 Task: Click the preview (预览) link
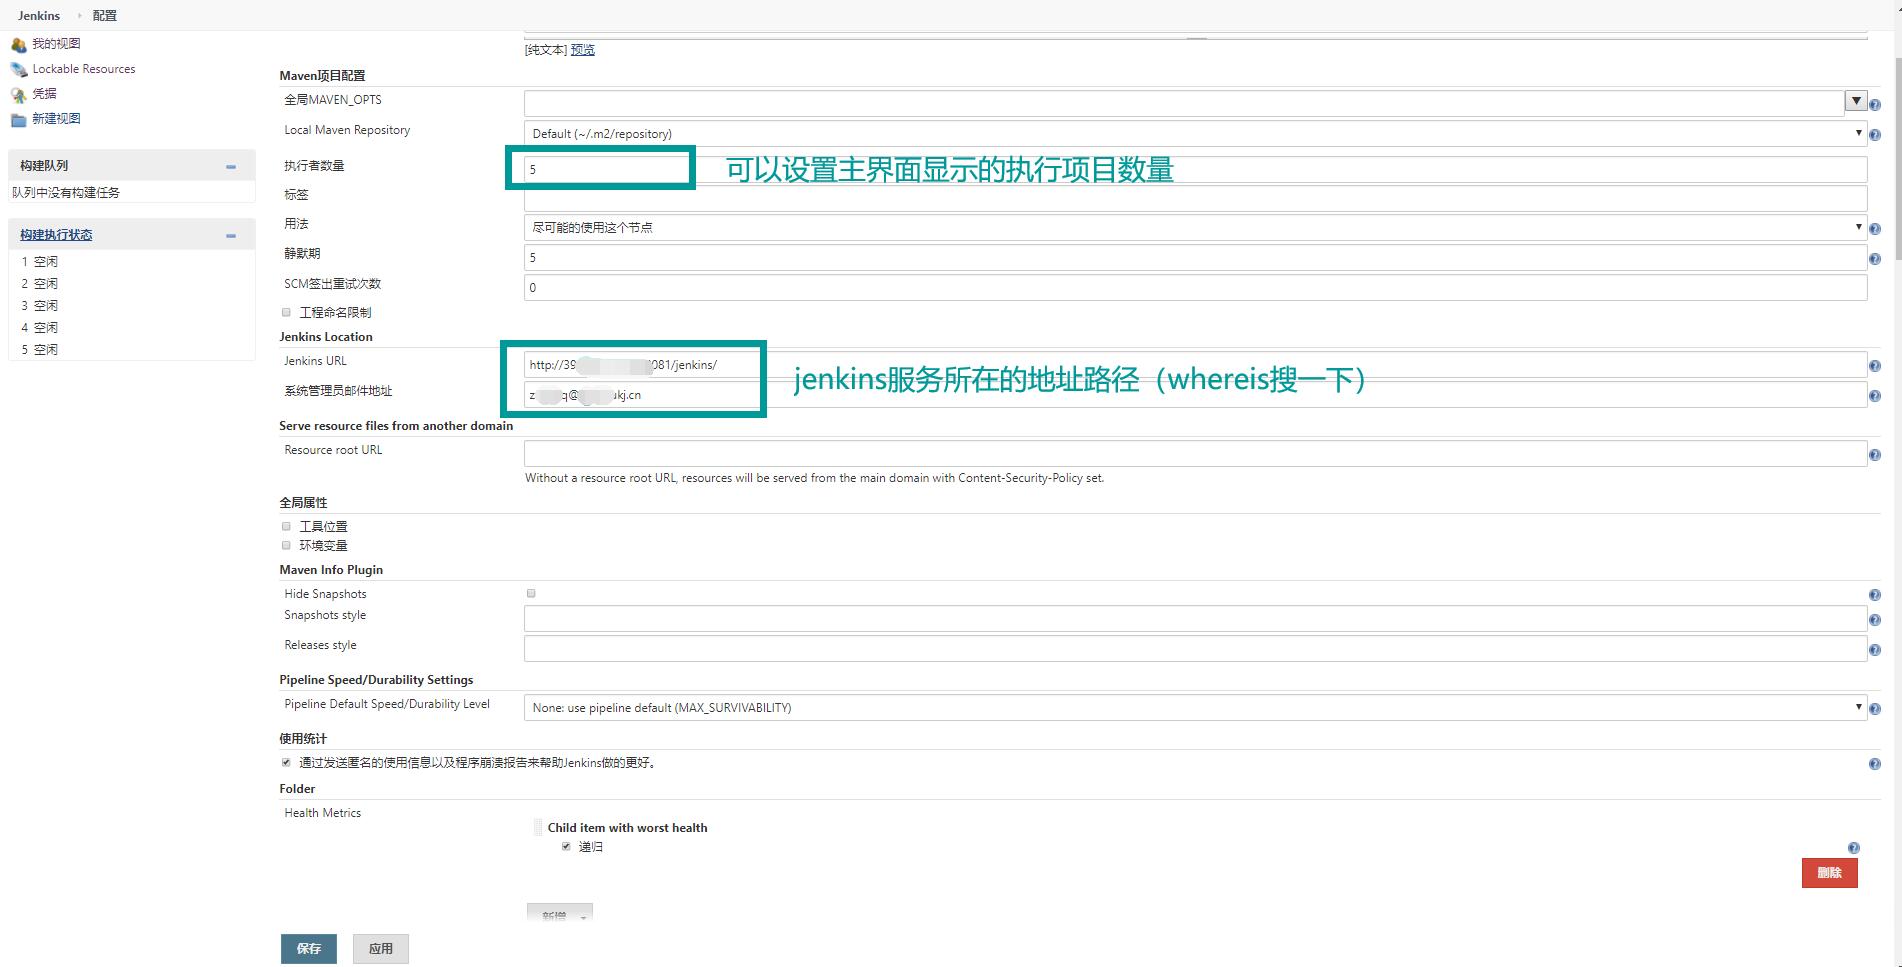(583, 50)
